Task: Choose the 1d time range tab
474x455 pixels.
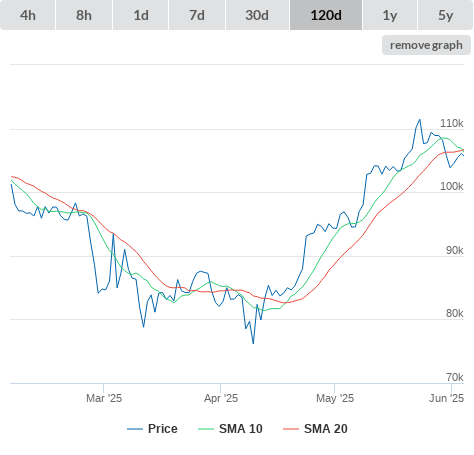Action: (141, 15)
